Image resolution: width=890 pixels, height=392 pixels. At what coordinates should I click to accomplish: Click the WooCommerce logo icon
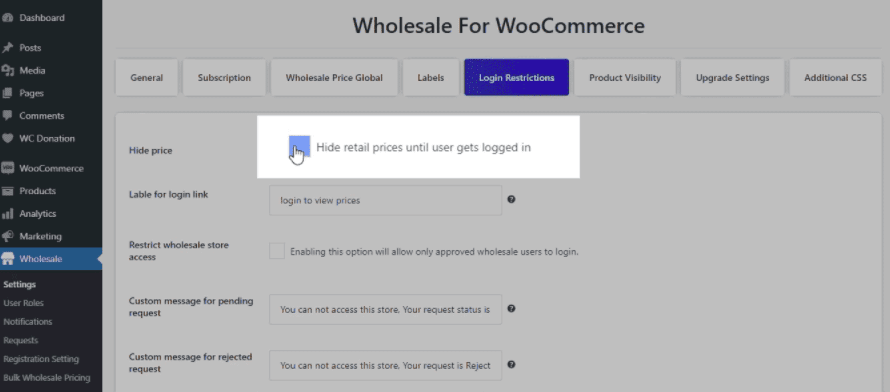[x=7, y=168]
